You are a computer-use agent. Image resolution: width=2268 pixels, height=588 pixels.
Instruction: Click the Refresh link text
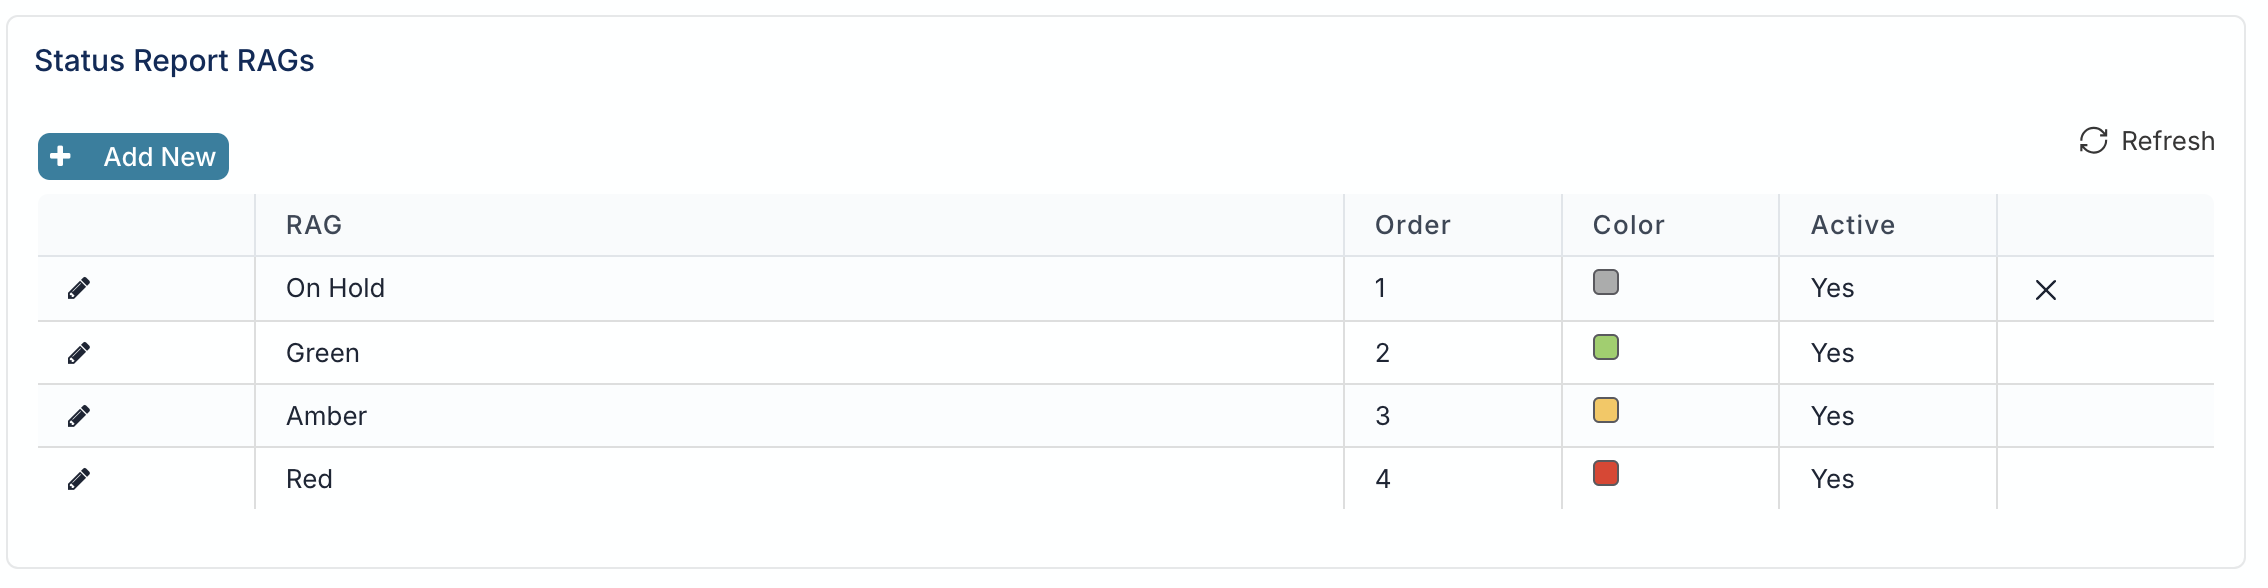click(2168, 141)
